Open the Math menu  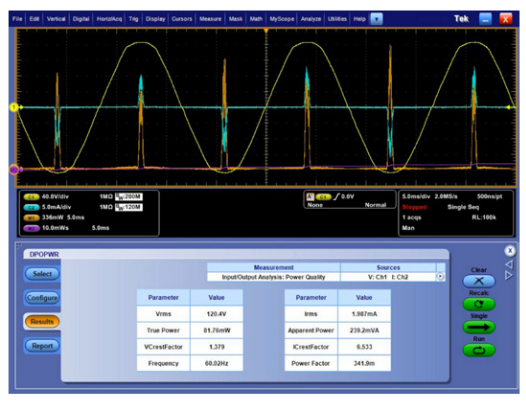[256, 19]
